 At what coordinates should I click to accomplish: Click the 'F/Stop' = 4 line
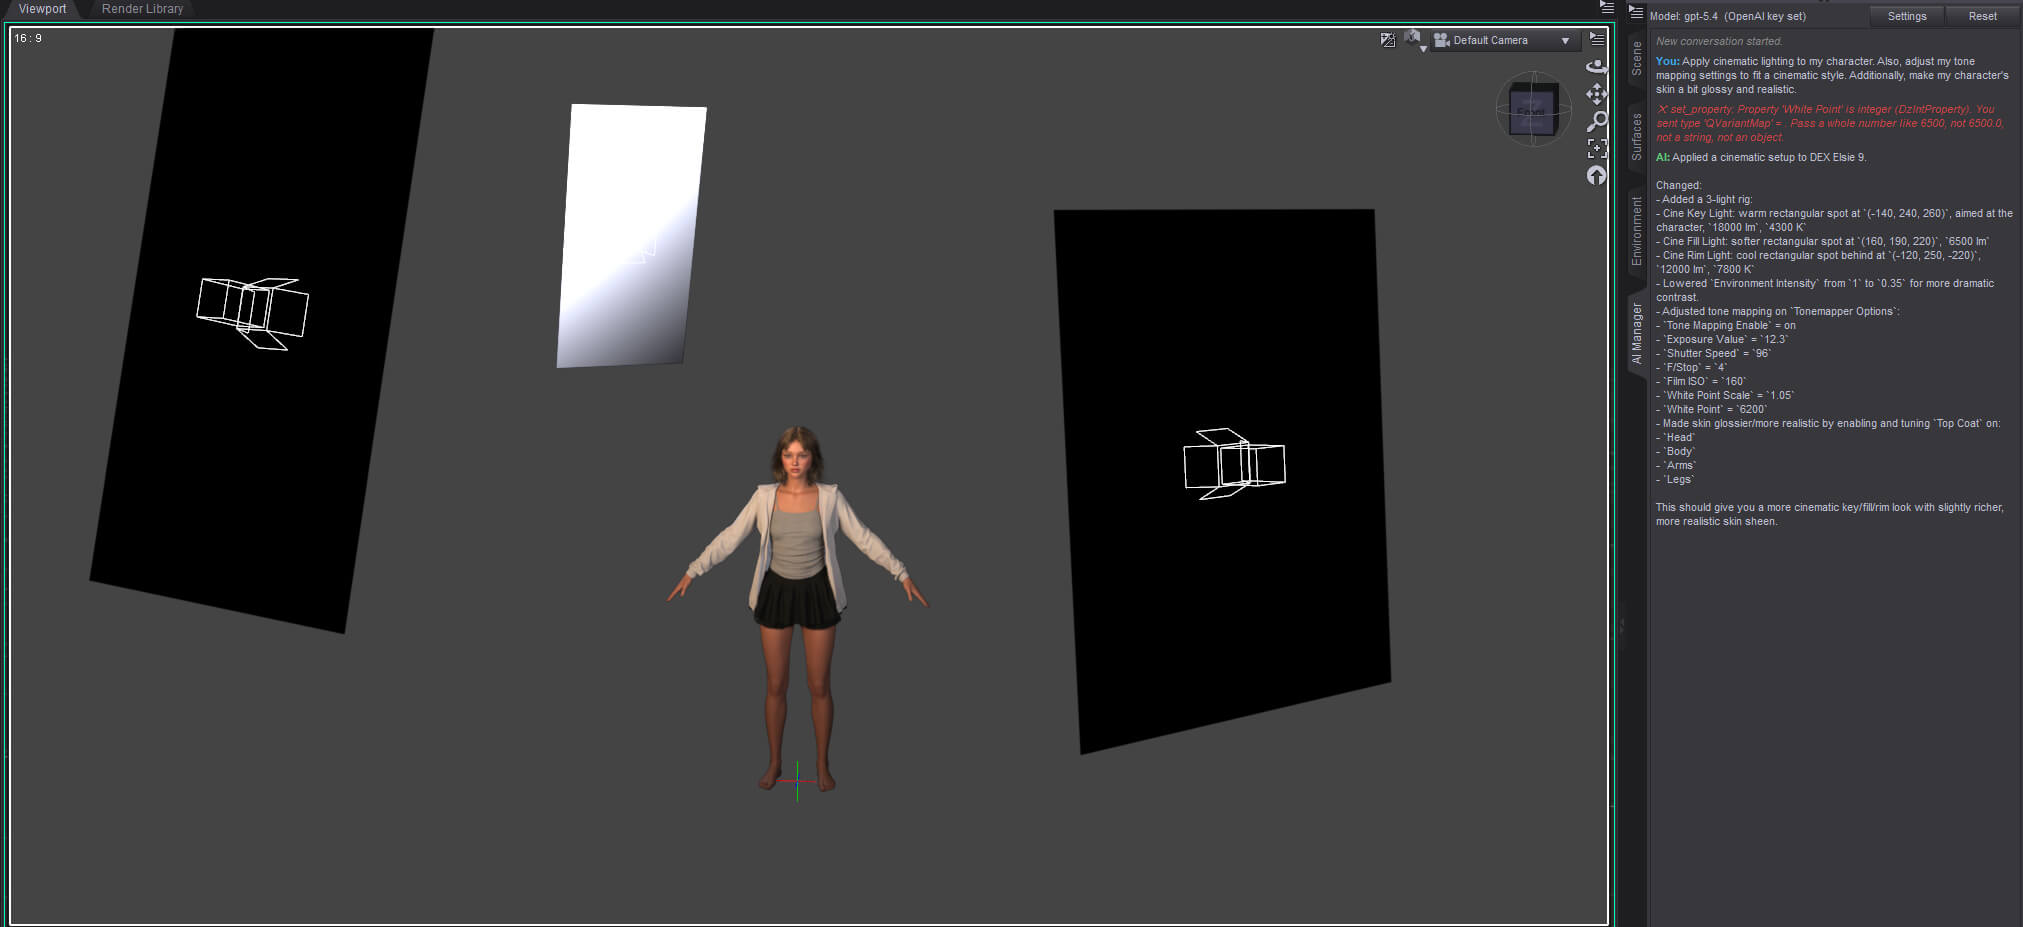pyautogui.click(x=1693, y=367)
